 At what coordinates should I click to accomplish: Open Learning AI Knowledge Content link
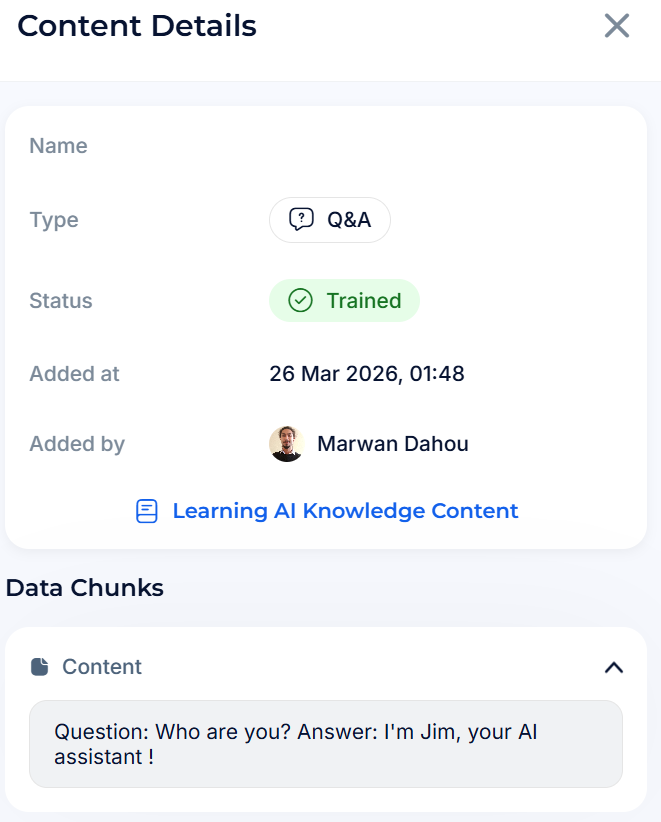(x=345, y=511)
